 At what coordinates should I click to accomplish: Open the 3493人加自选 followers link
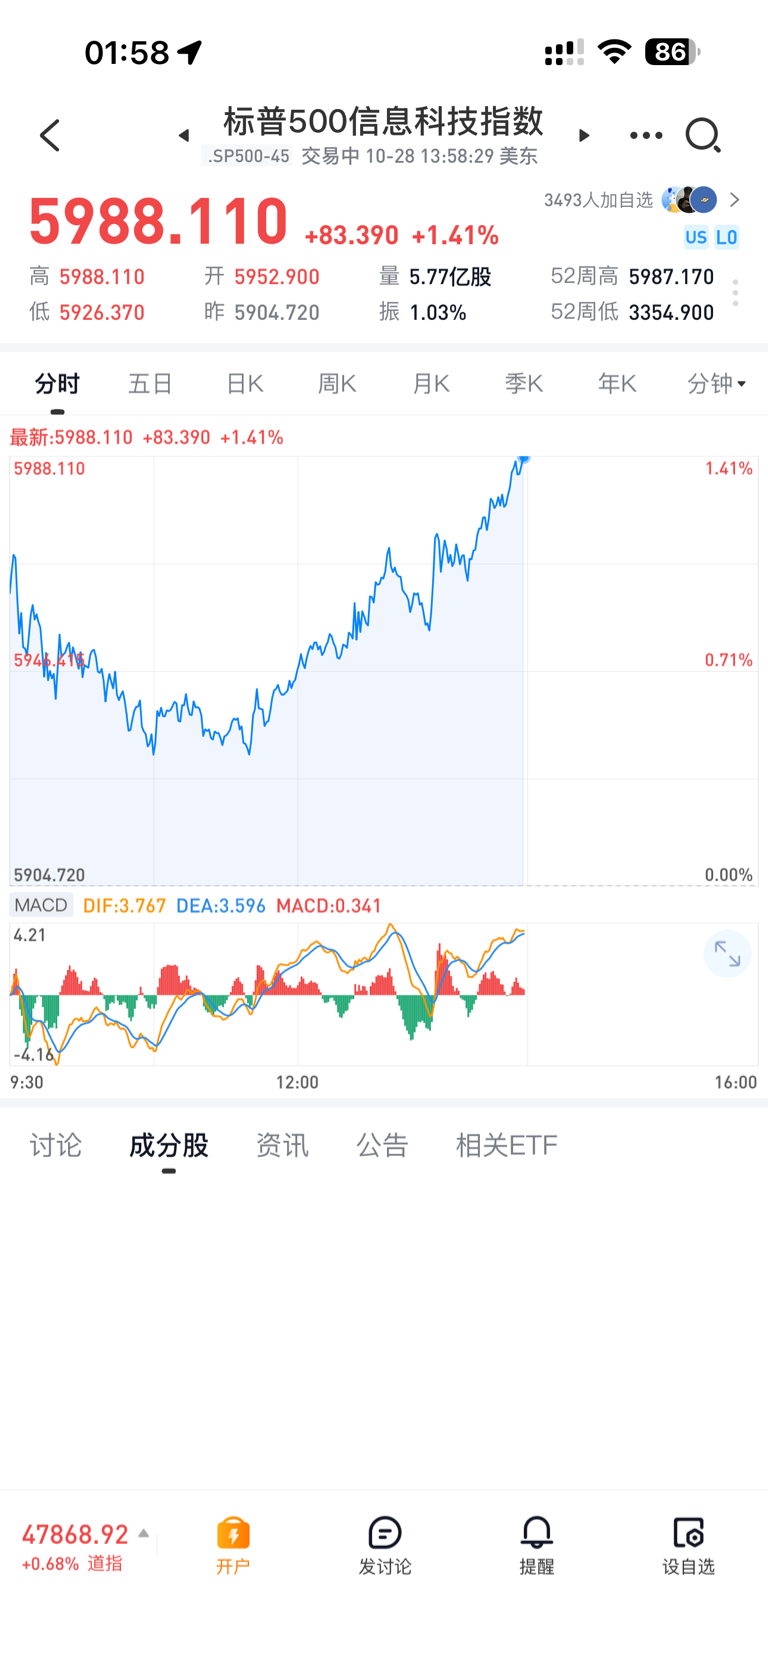[641, 200]
